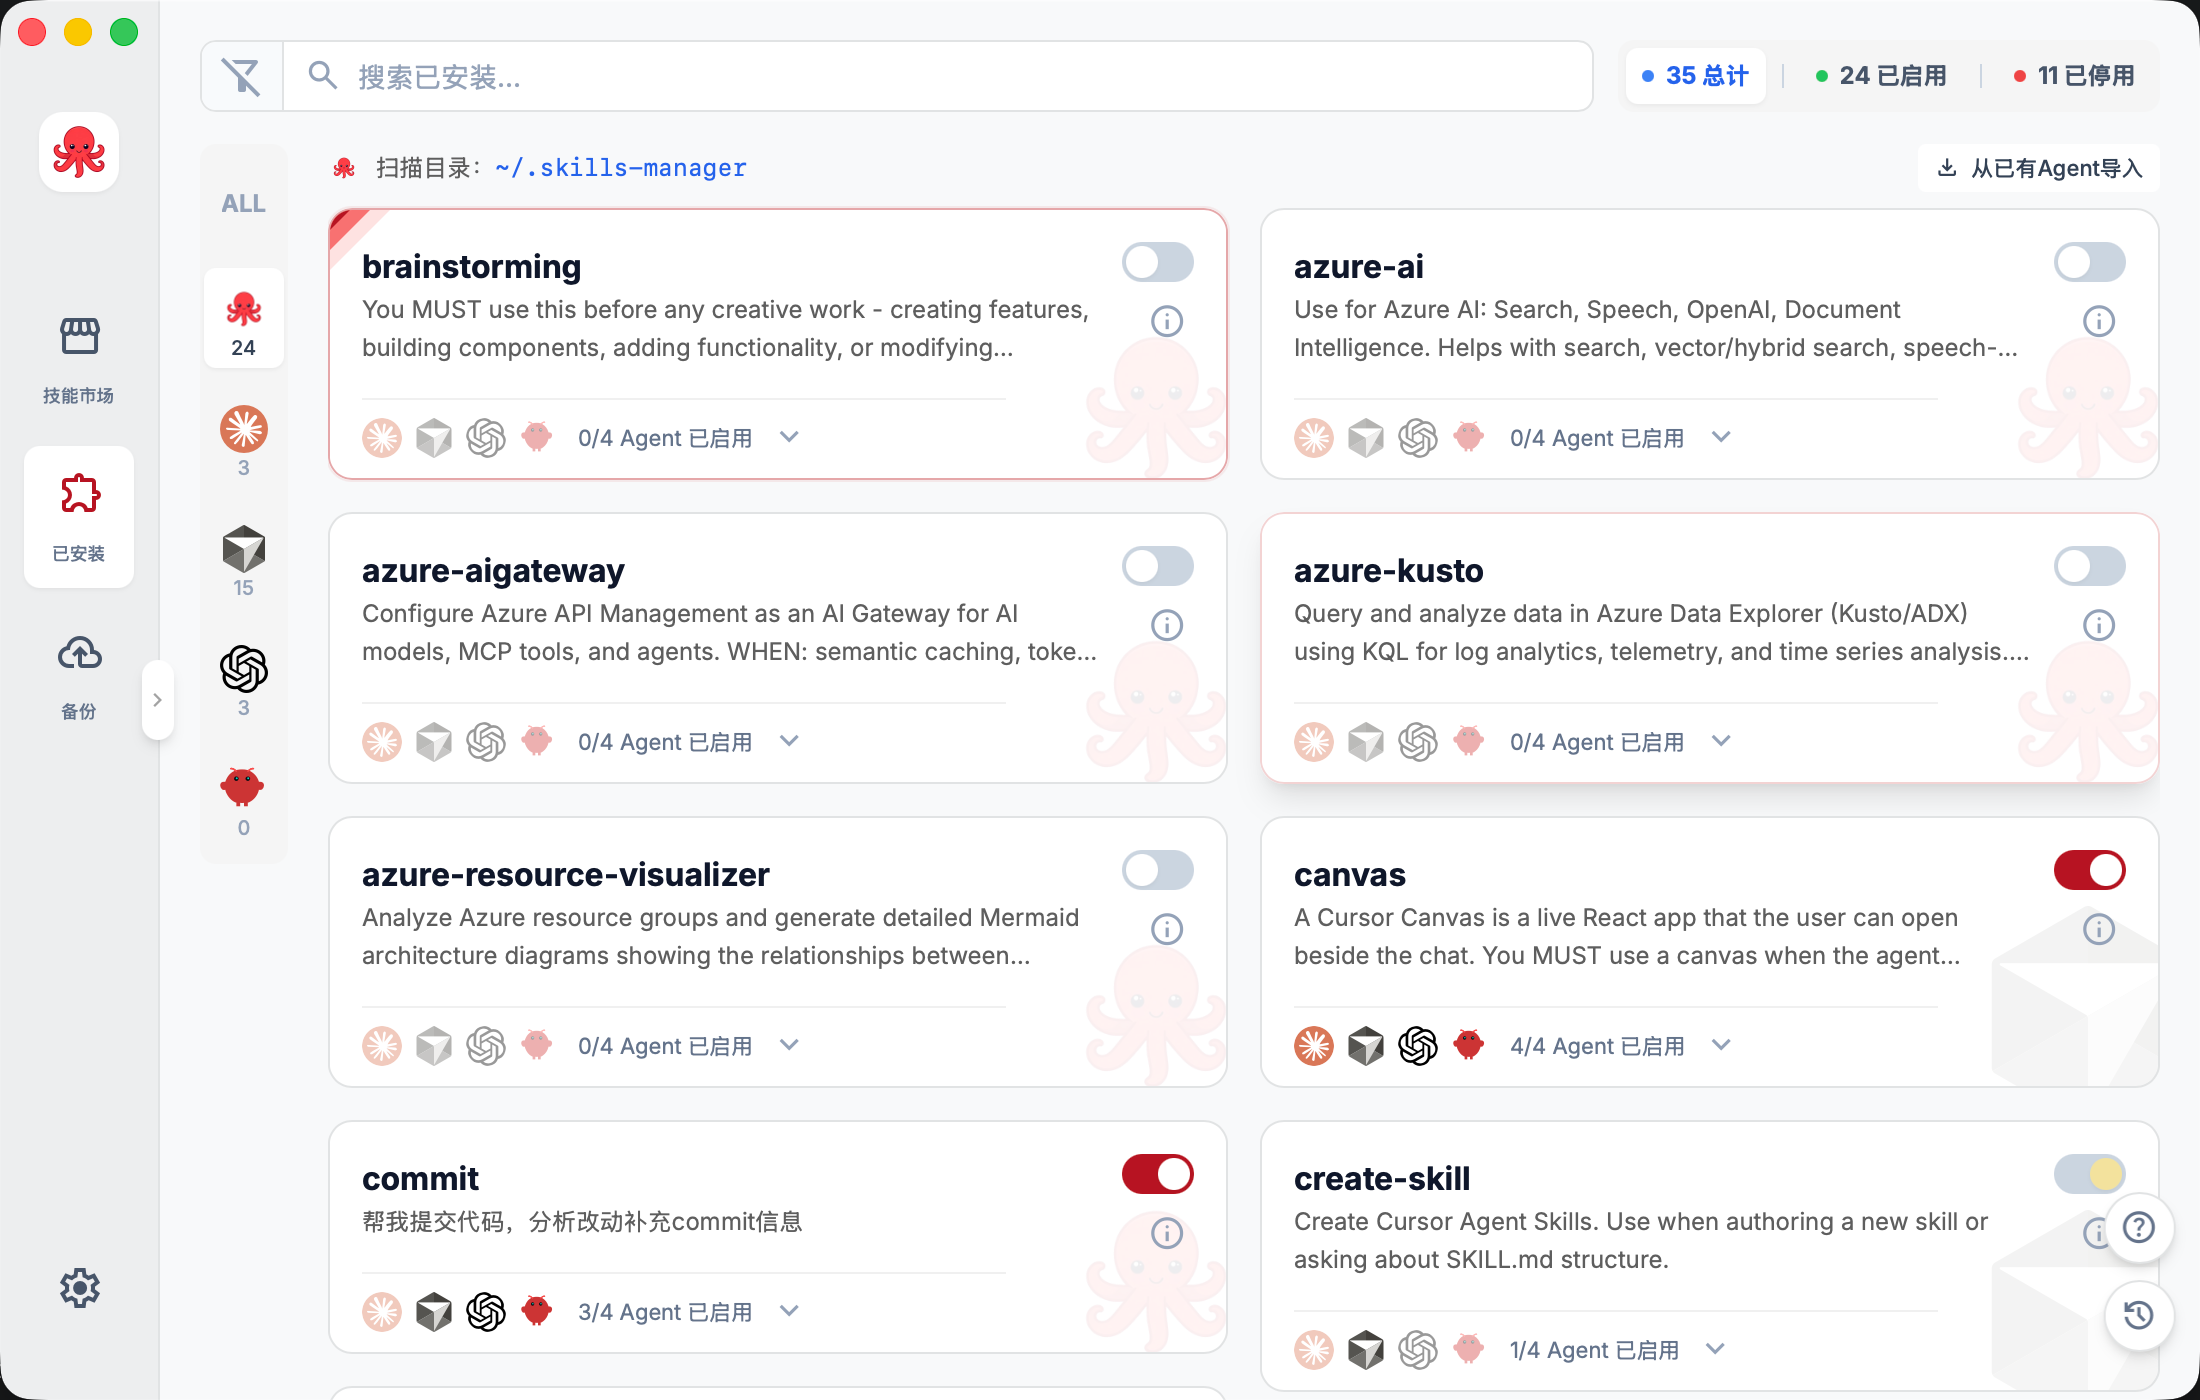The width and height of the screenshot is (2200, 1400).
Task: Open the ~/.skills-manager directory link
Action: (621, 168)
